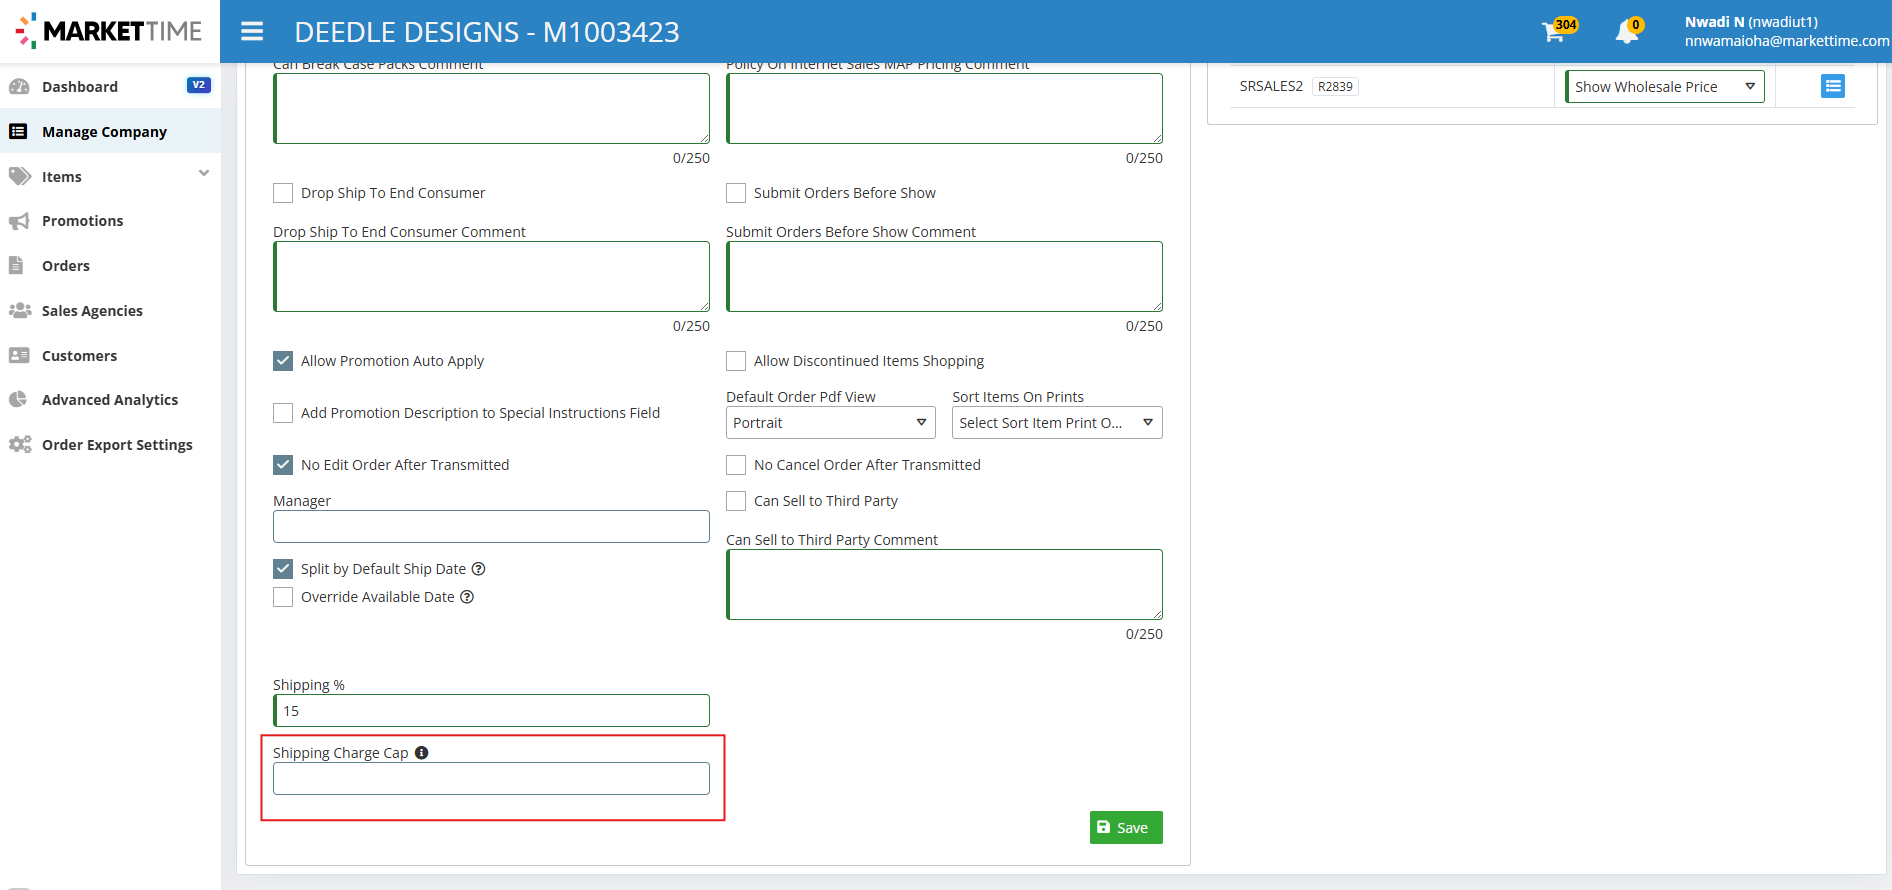Click the Customers card icon
The height and width of the screenshot is (890, 1892).
tap(19, 356)
